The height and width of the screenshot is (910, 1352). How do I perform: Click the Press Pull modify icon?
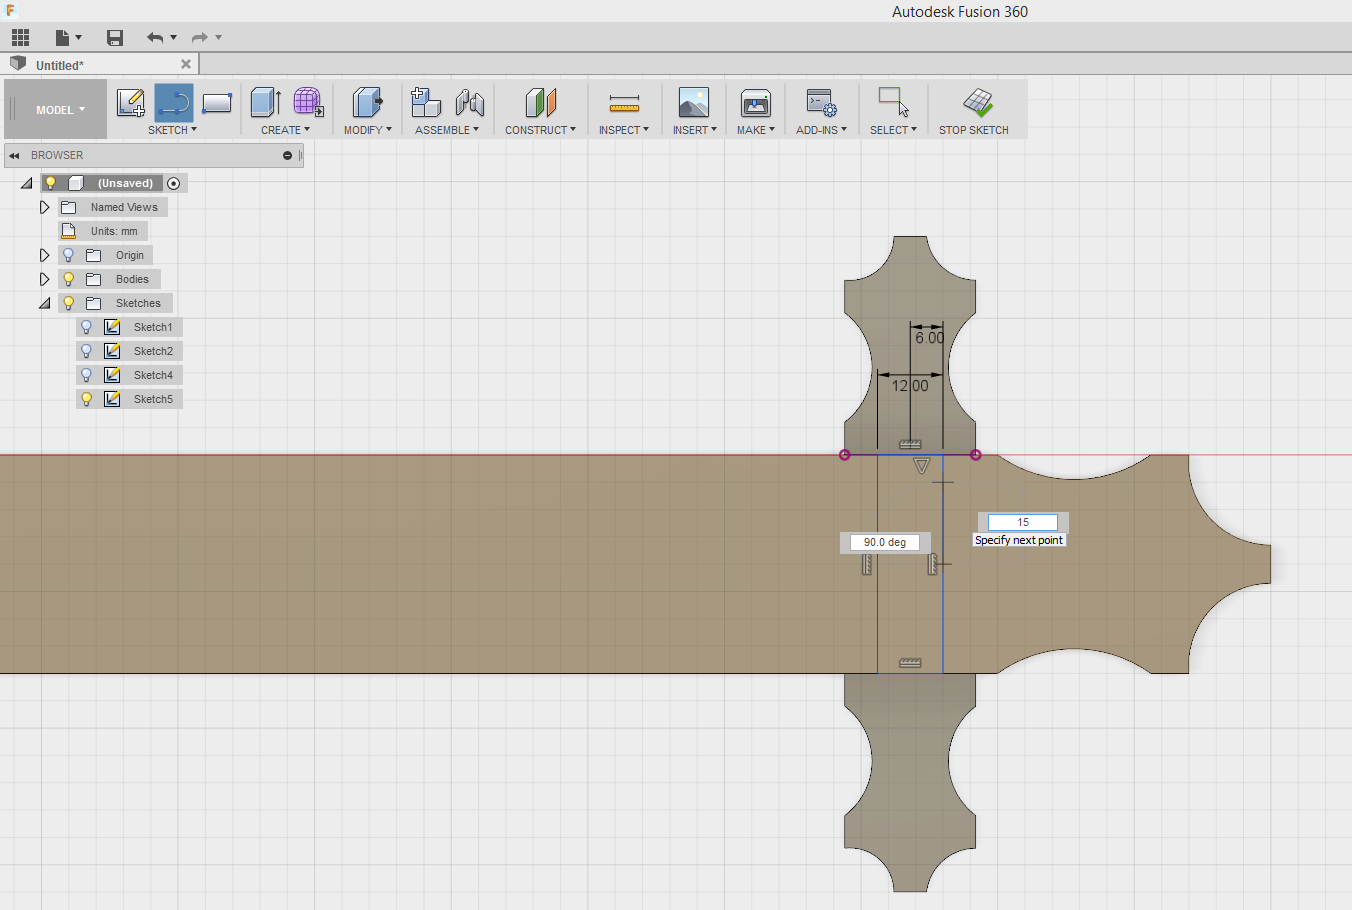pos(368,102)
